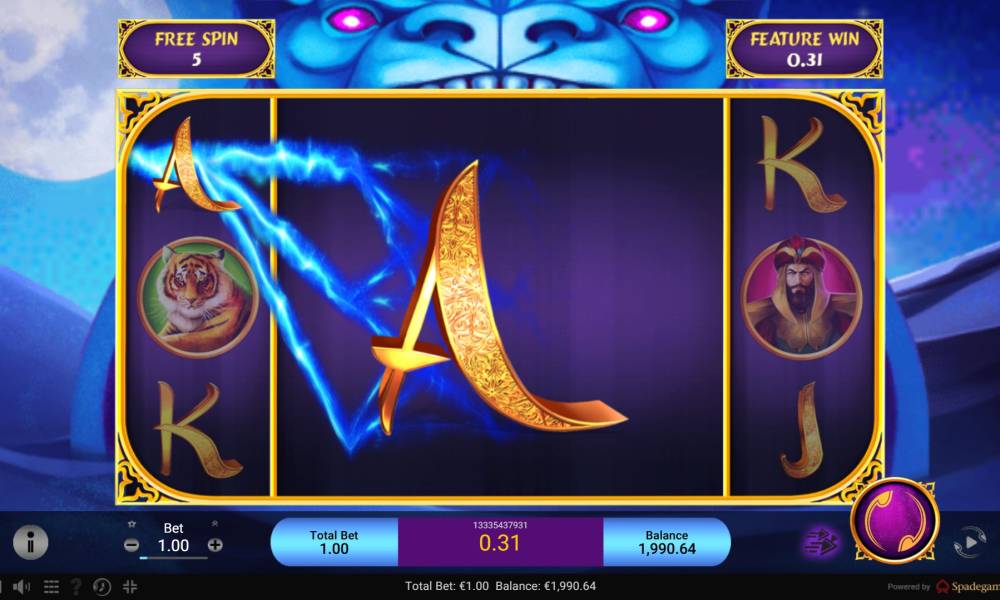Open the game history clock icon

tap(101, 587)
